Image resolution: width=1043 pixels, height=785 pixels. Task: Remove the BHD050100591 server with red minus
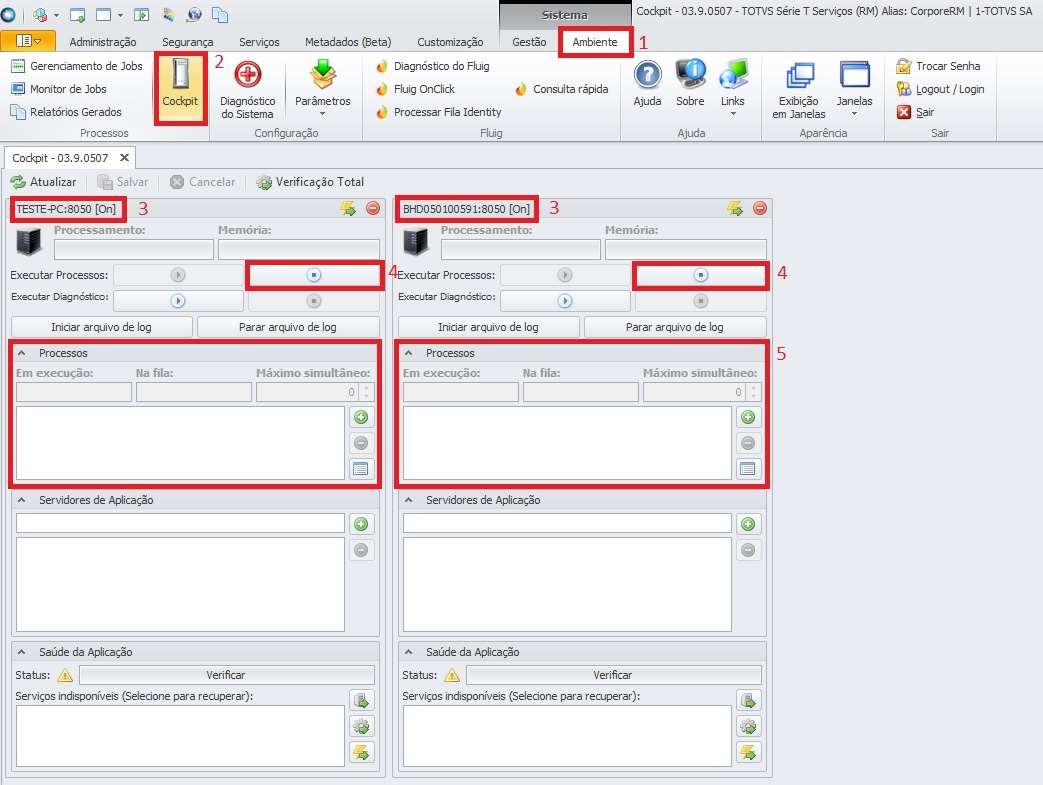[760, 208]
